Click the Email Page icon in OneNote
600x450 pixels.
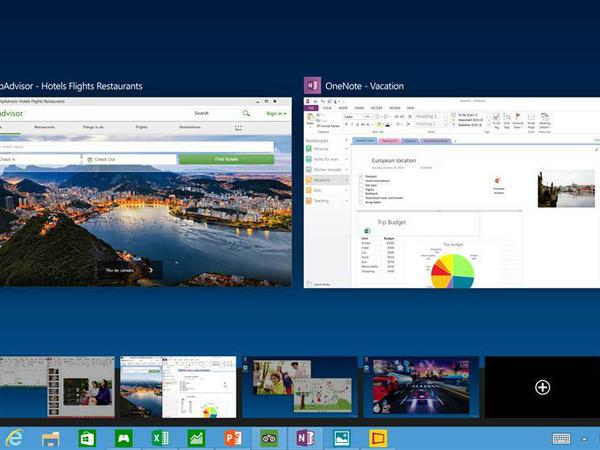tap(531, 121)
